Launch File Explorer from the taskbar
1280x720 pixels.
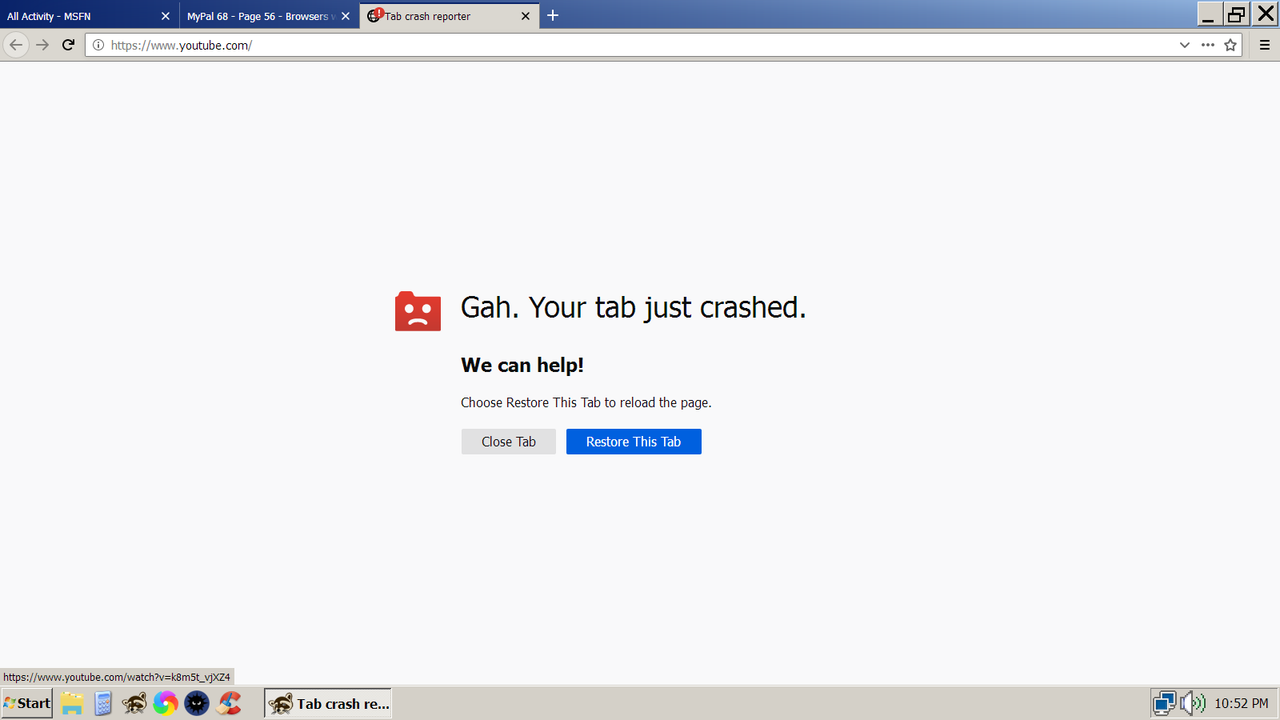(72, 703)
